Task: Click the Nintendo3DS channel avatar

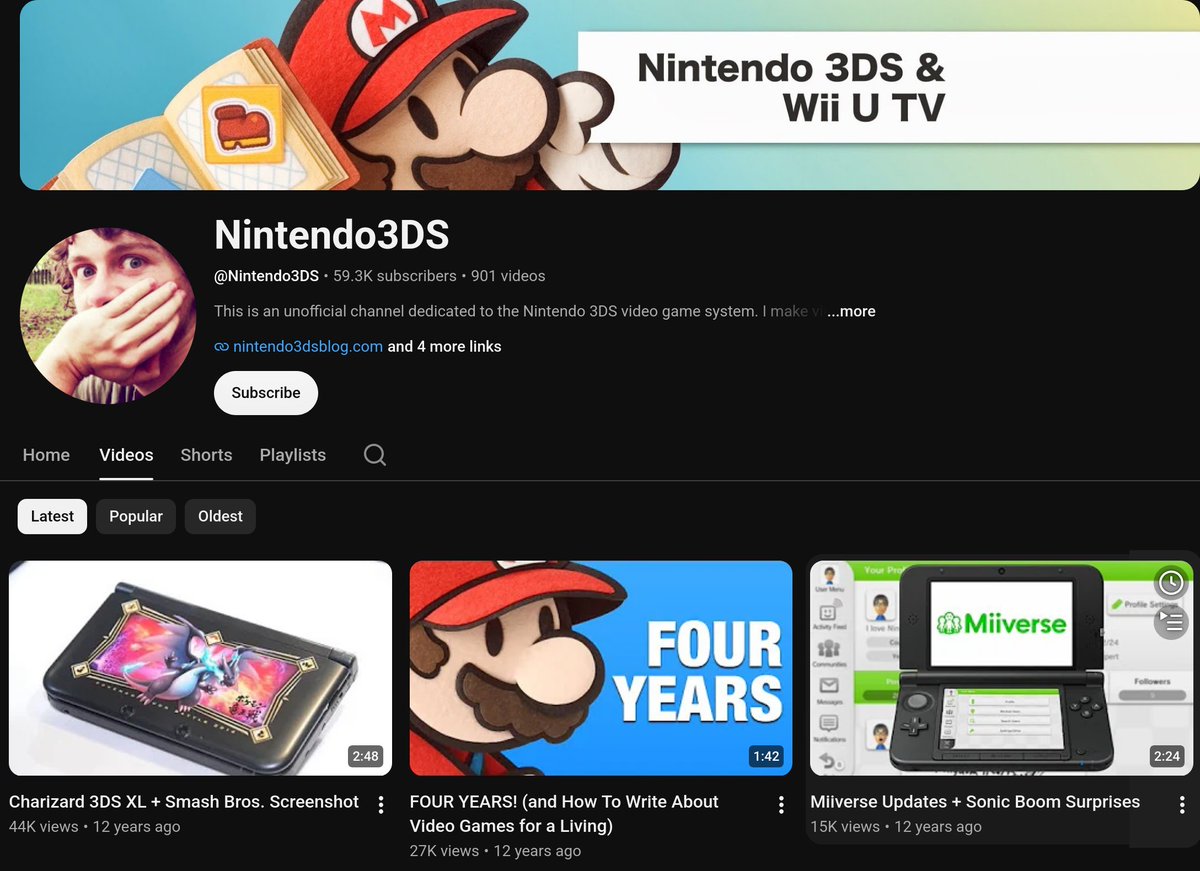Action: [x=108, y=316]
